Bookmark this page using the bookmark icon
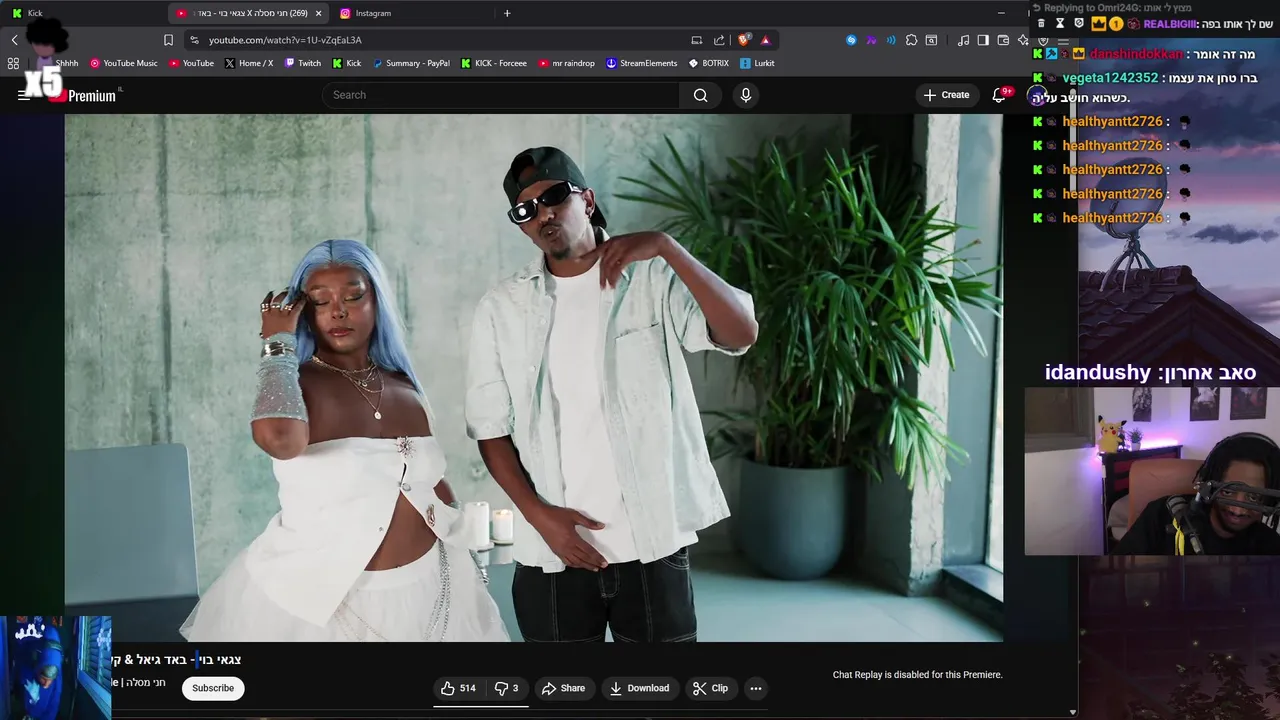The image size is (1280, 720). tap(168, 40)
